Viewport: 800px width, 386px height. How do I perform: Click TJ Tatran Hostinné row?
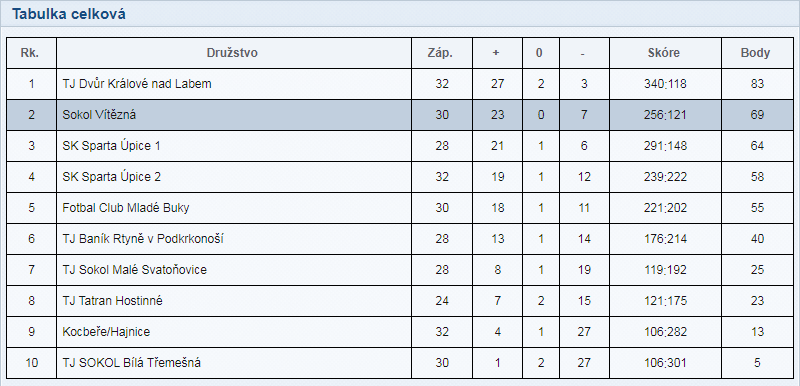tap(400, 301)
